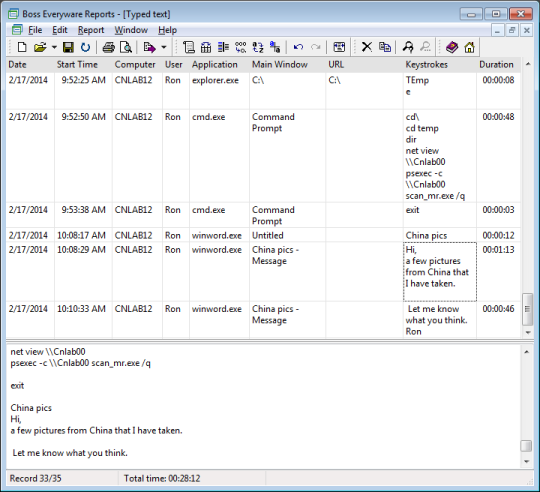Save the report with the floppy disk icon
Viewport: 540px width, 492px height.
coord(68,47)
